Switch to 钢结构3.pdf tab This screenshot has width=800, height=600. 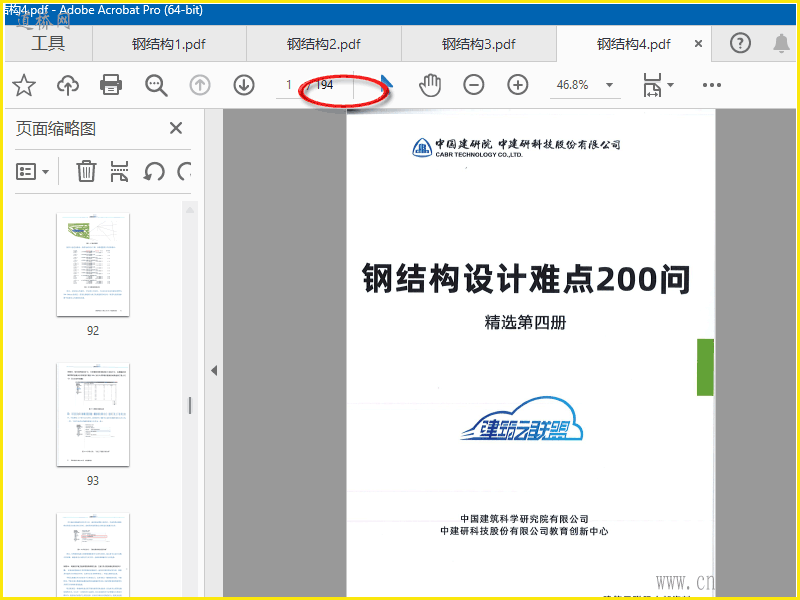479,44
